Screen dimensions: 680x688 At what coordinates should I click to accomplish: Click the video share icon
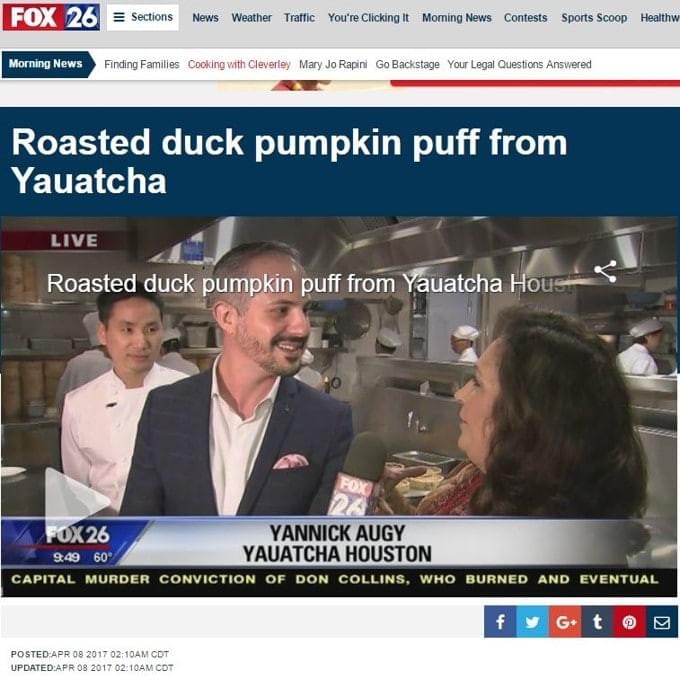coord(605,272)
